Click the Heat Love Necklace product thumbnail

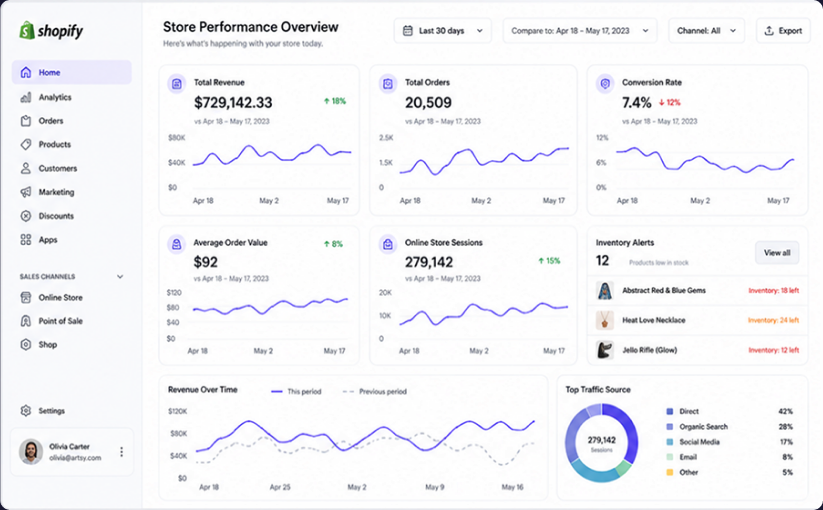[x=605, y=320]
